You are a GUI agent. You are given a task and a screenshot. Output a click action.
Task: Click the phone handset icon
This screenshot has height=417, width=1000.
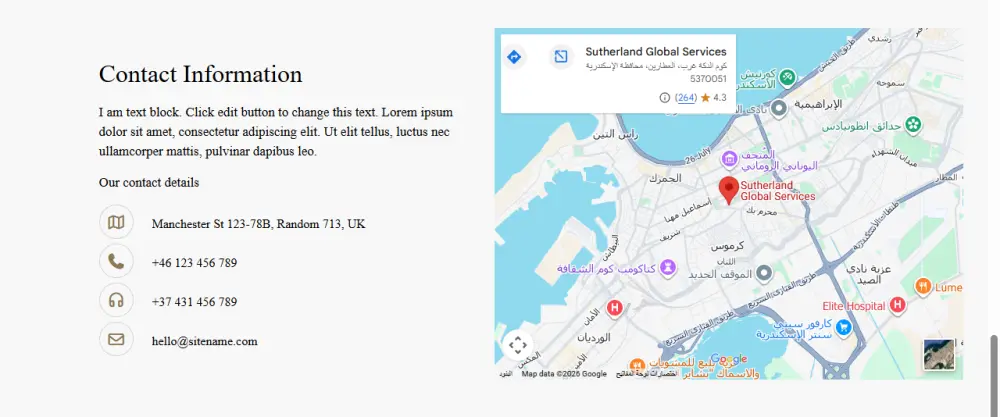[116, 261]
